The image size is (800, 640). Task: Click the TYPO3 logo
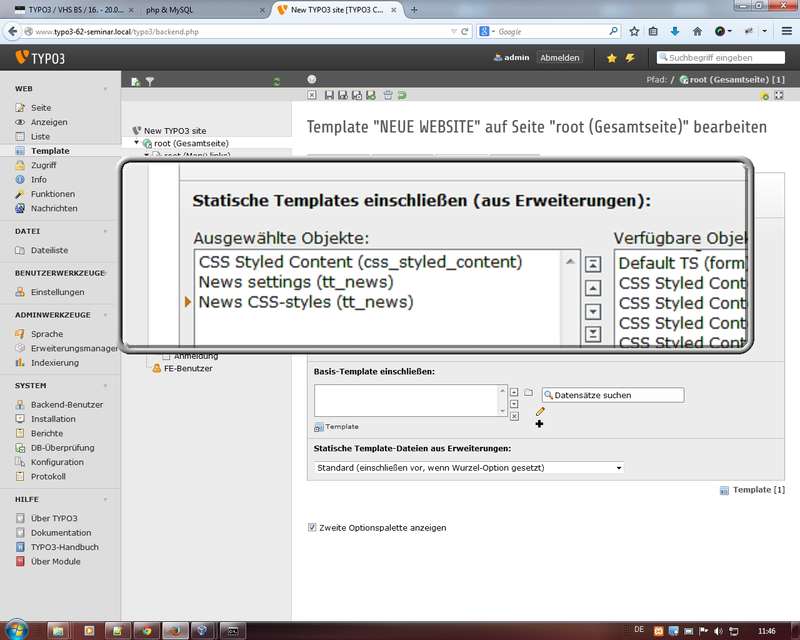[40, 58]
